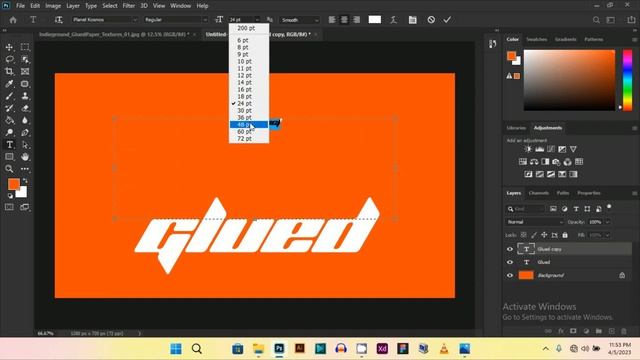Open the Character and Paragraph panels
Viewport: 640px width, 360px height.
[413, 20]
